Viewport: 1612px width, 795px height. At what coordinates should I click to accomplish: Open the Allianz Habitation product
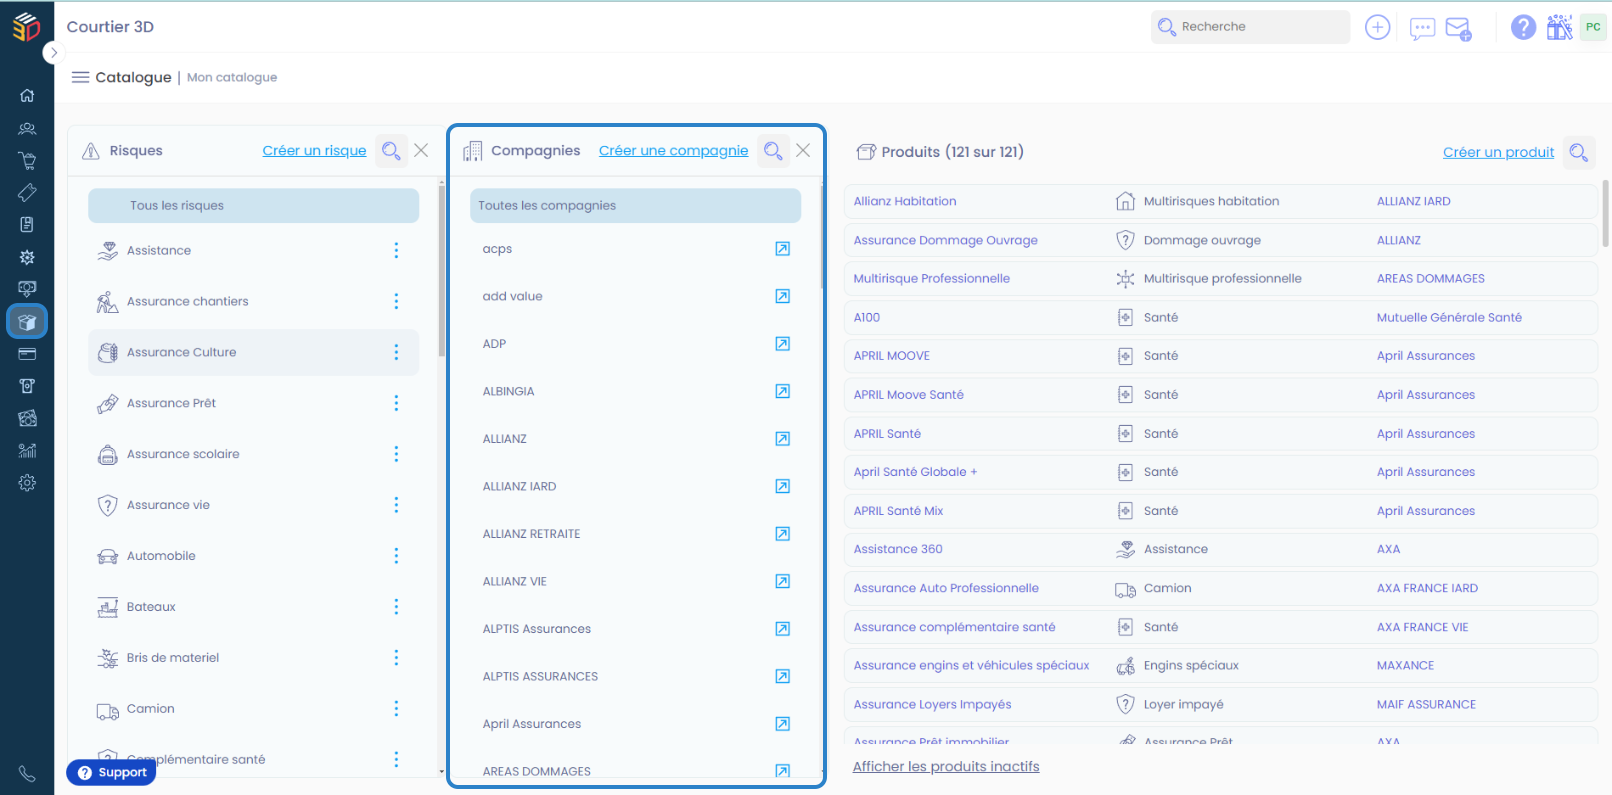[x=905, y=201]
